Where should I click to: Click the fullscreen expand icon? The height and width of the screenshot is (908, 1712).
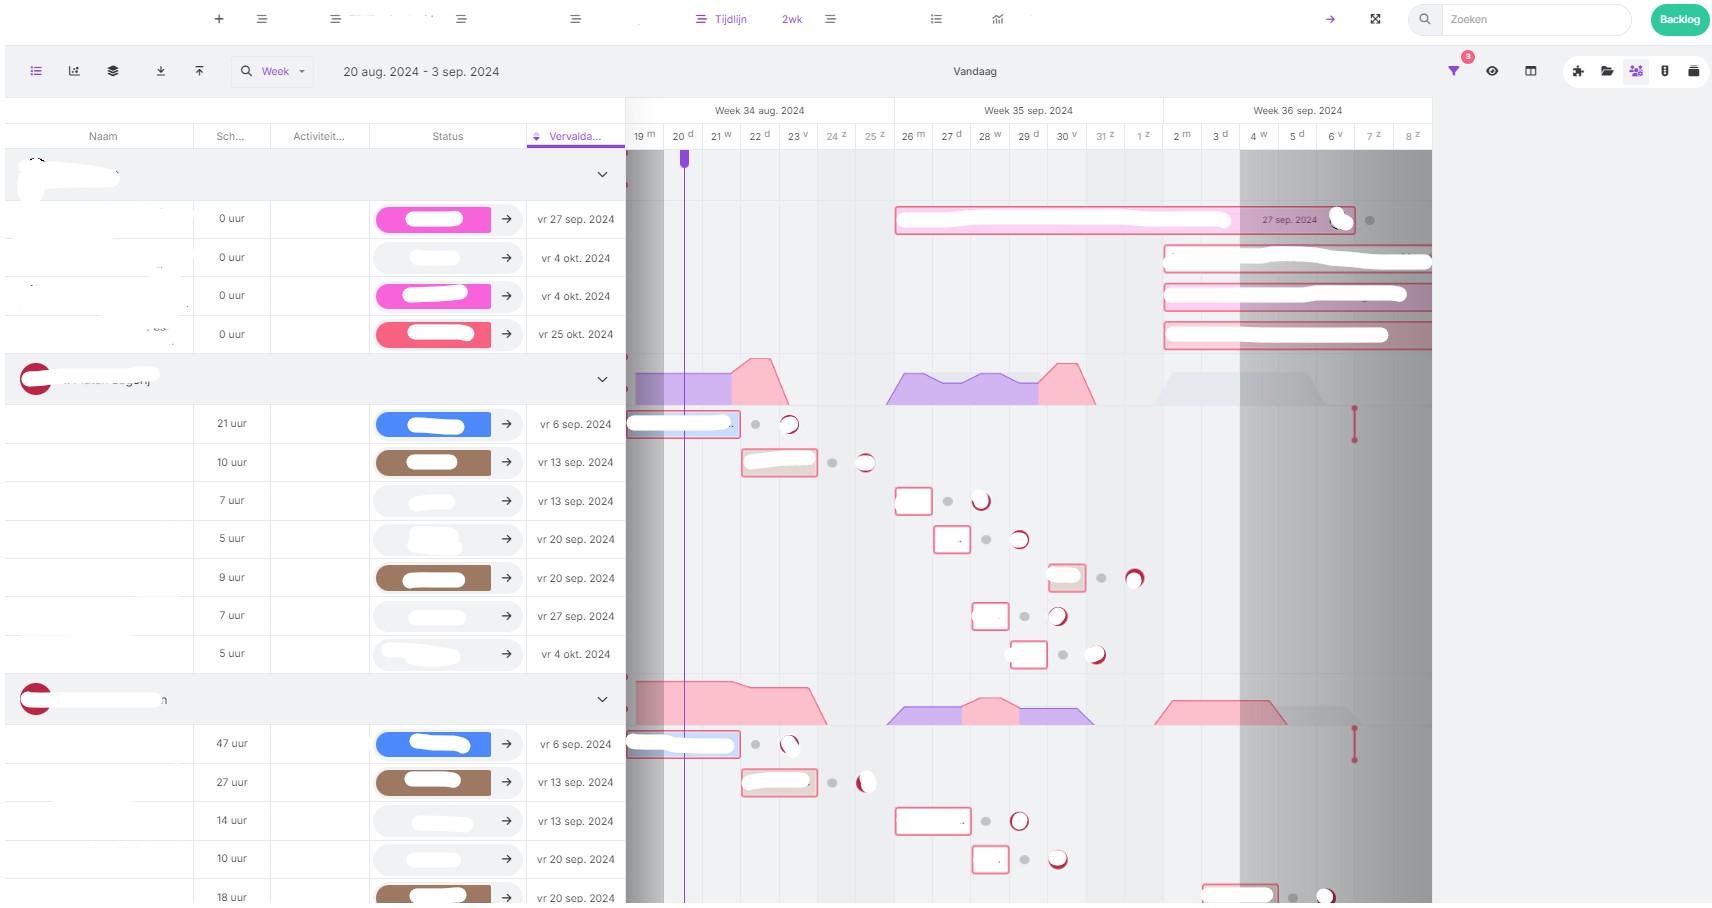pos(1375,19)
